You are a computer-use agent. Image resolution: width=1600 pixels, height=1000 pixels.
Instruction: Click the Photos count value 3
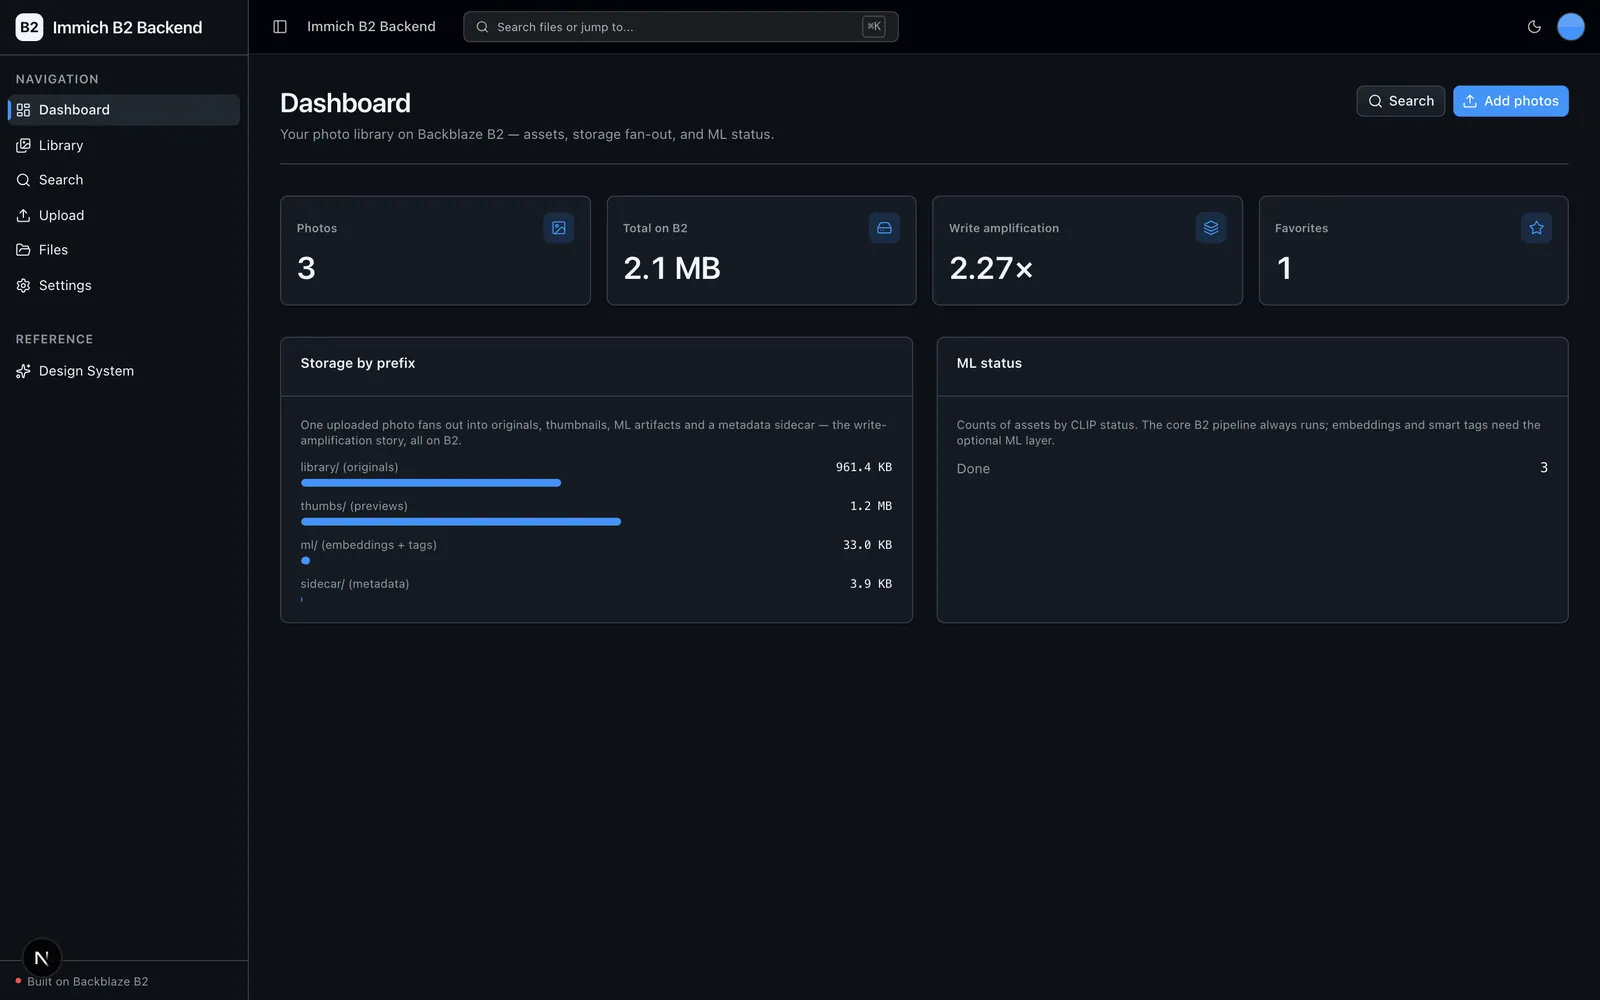[x=306, y=268]
